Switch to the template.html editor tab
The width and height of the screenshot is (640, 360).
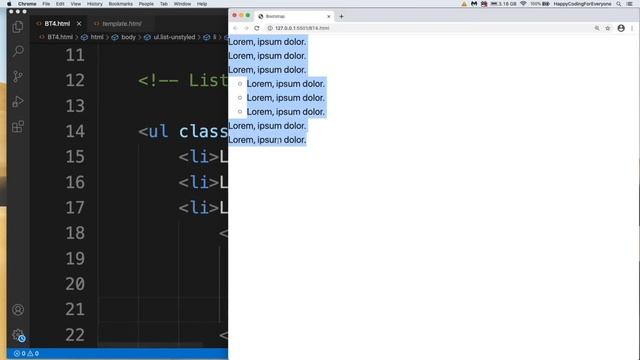tap(122, 24)
